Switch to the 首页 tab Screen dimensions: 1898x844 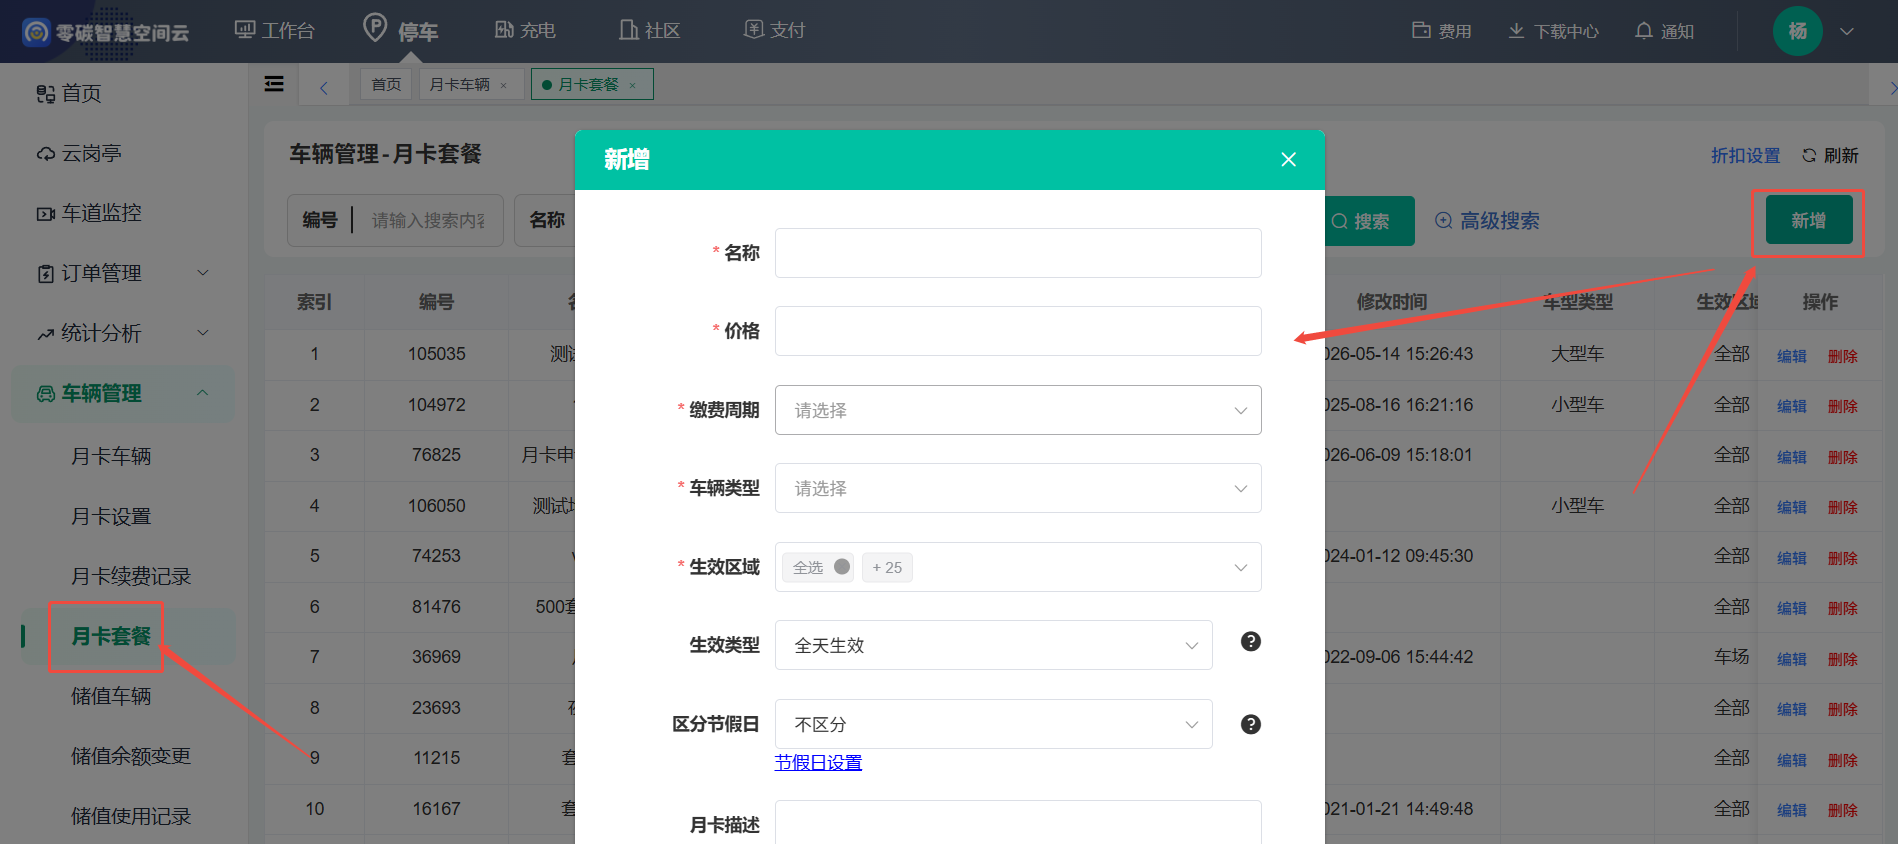(x=386, y=85)
